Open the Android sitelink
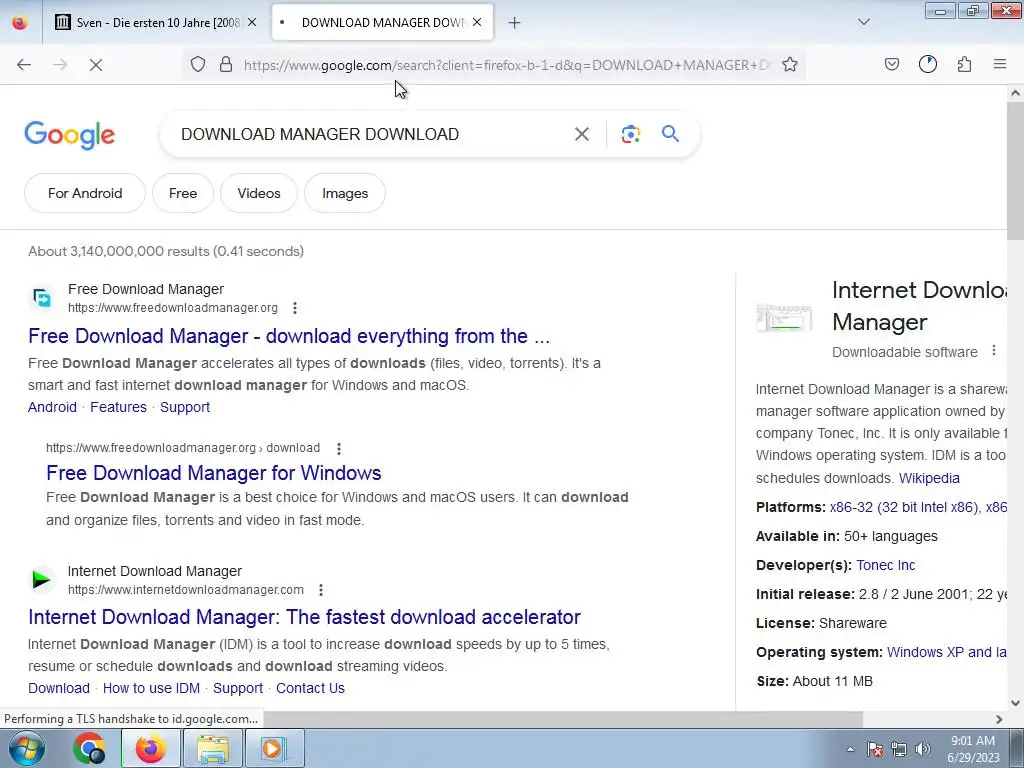1024x768 pixels. point(52,407)
